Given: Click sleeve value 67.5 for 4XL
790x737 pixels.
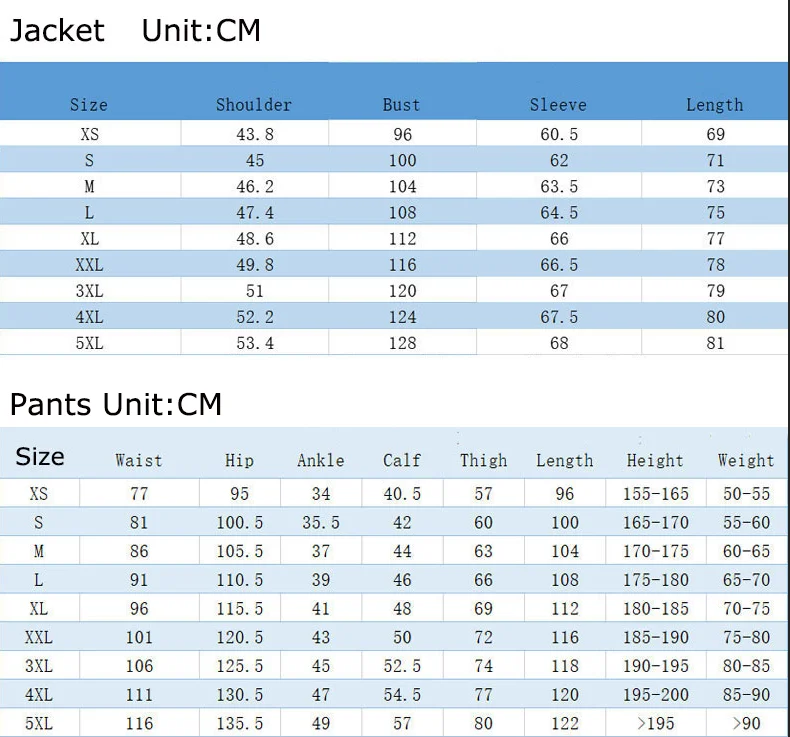Looking at the screenshot, I should click(559, 317).
